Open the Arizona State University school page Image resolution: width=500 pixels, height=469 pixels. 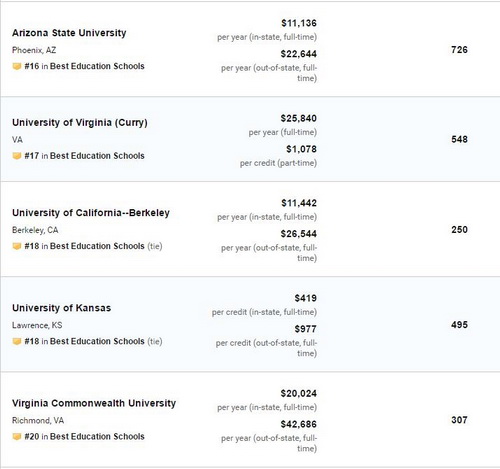69,33
